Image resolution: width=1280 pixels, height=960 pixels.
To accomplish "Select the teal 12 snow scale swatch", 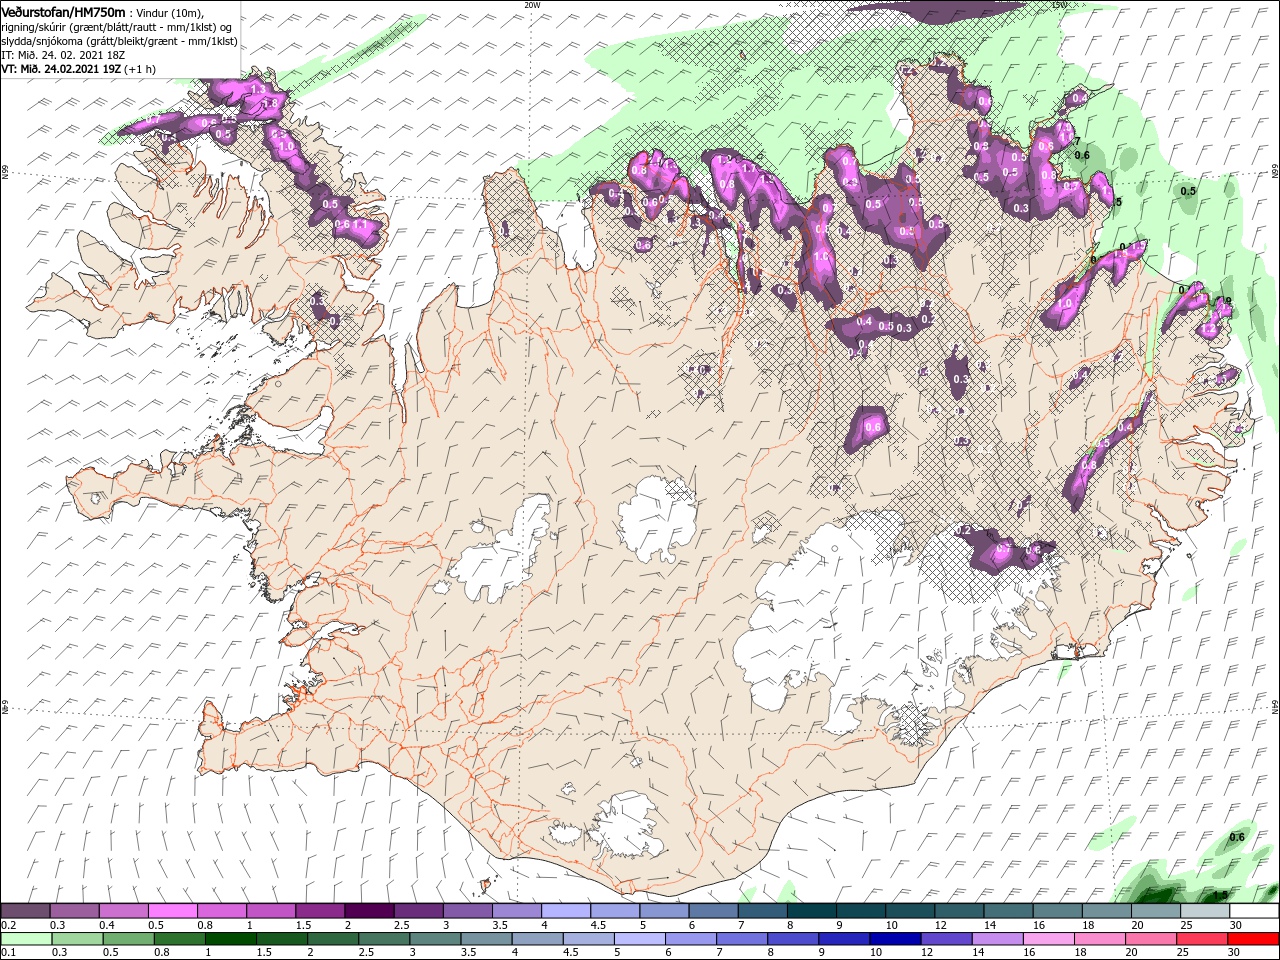I will coord(960,911).
